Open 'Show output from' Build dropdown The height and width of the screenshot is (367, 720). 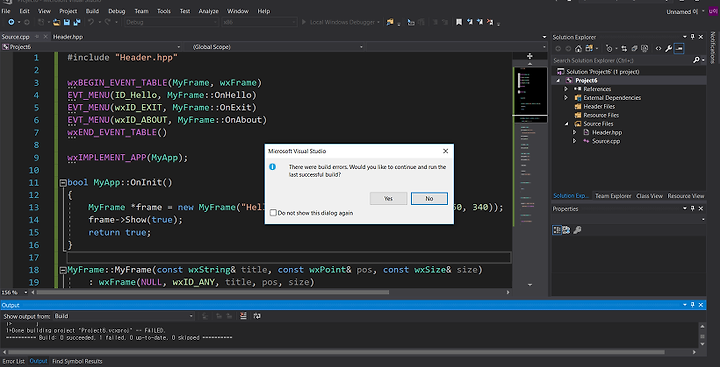point(124,316)
